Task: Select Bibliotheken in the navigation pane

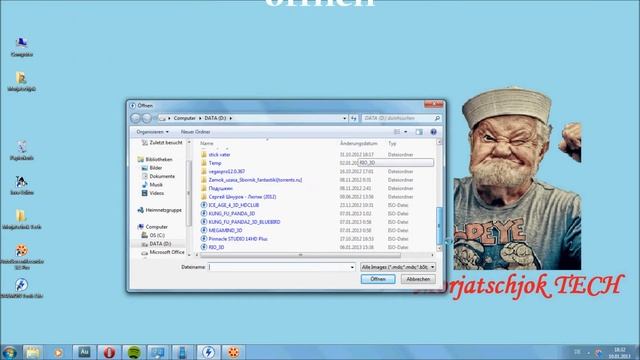Action: coord(155,159)
